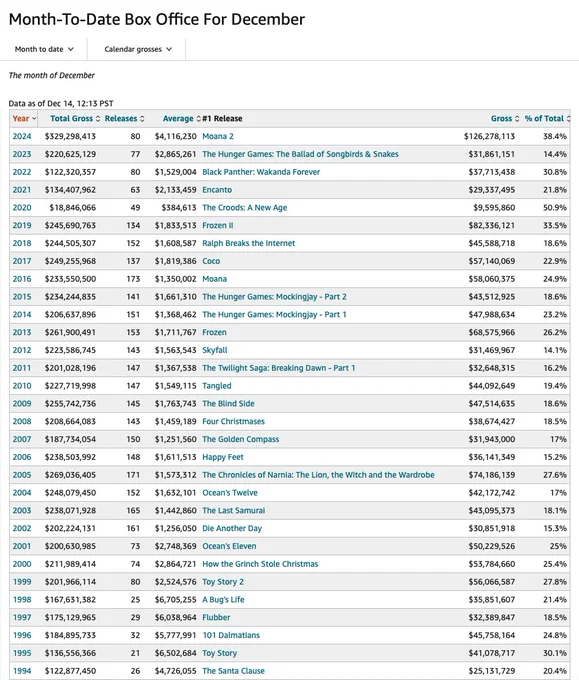Open the 101 Dalmatians link
579x680 pixels.
[x=231, y=635]
